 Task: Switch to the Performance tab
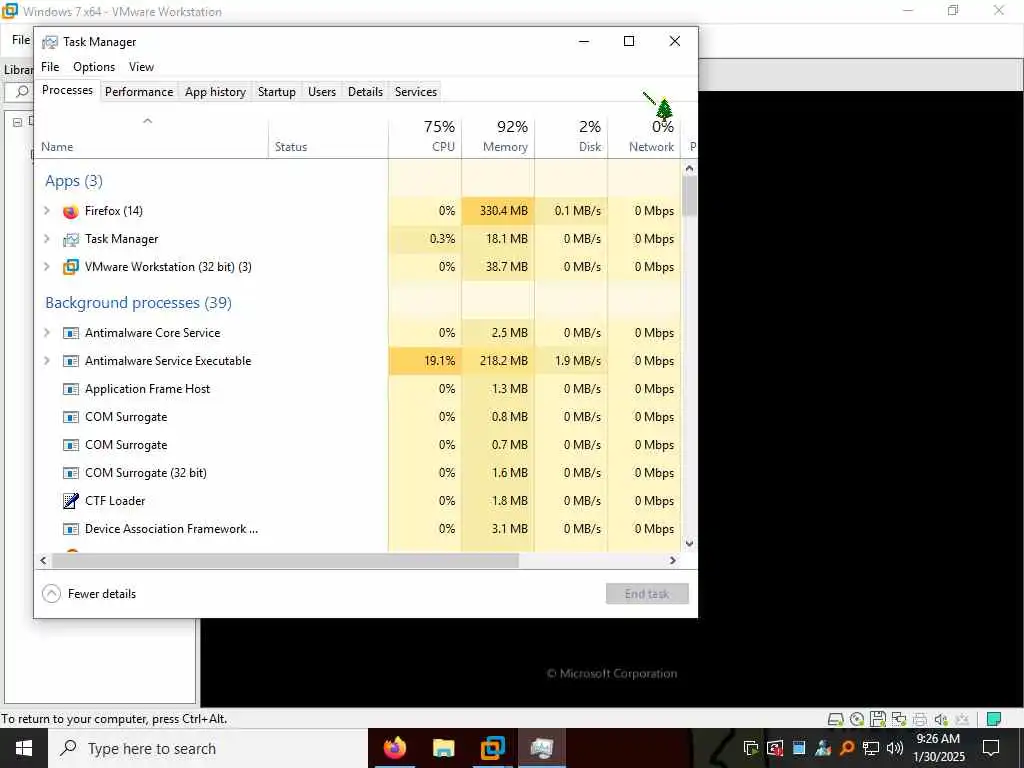point(139,92)
